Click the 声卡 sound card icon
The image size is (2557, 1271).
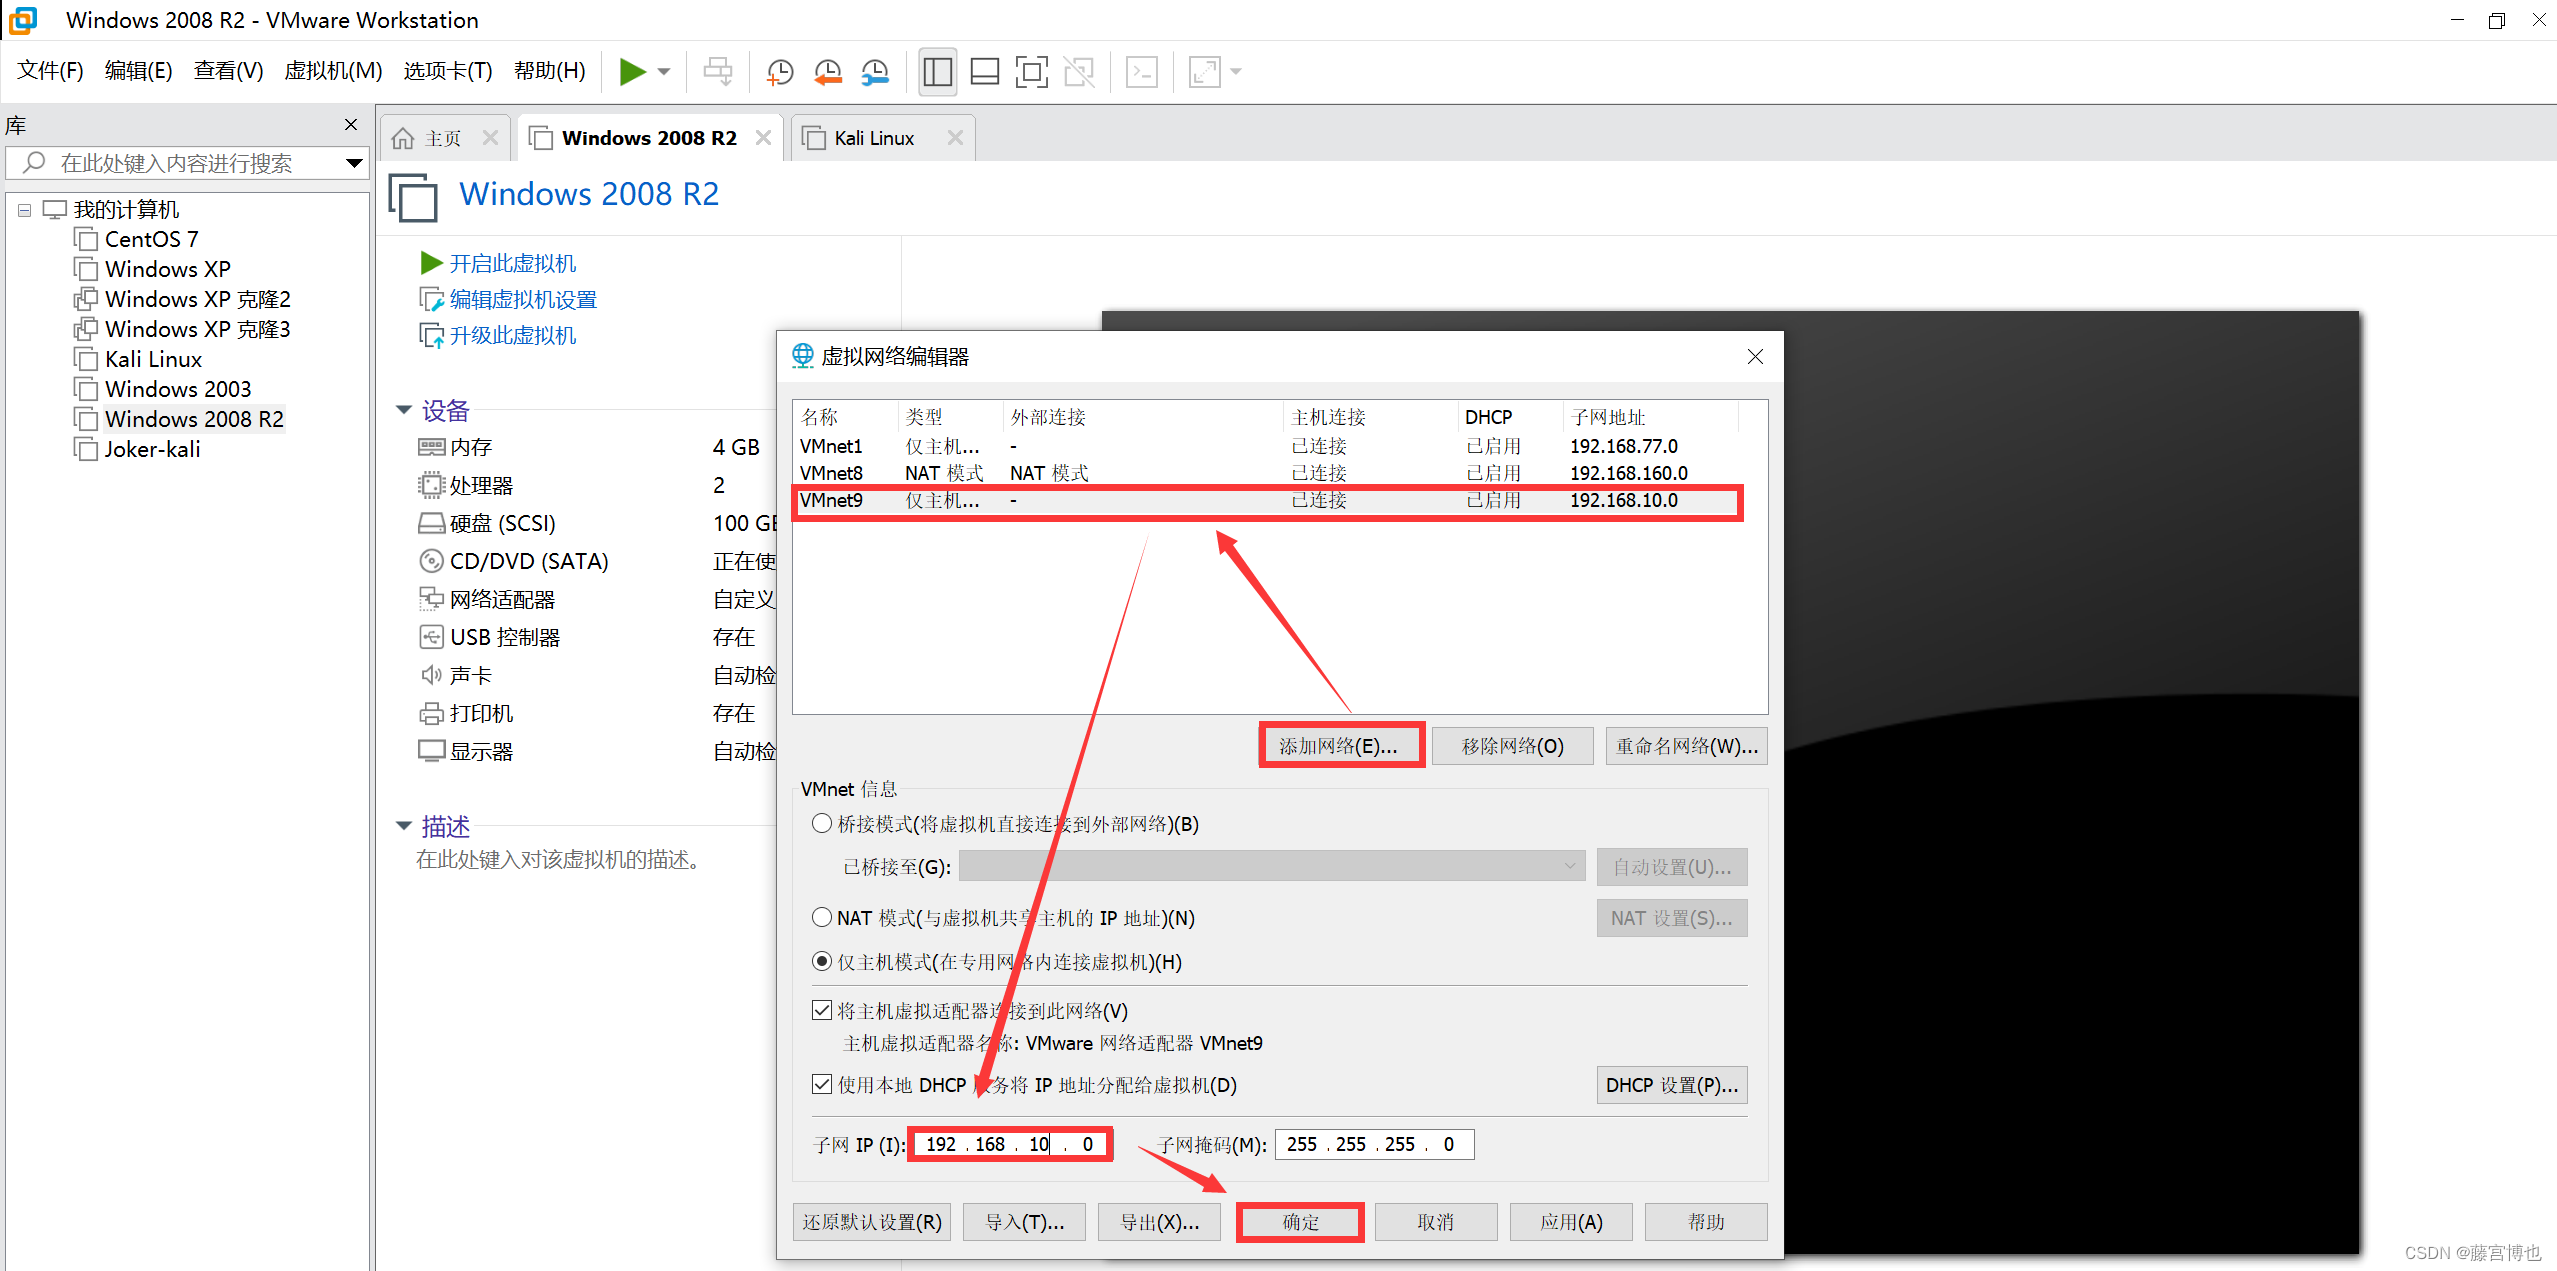coord(431,675)
